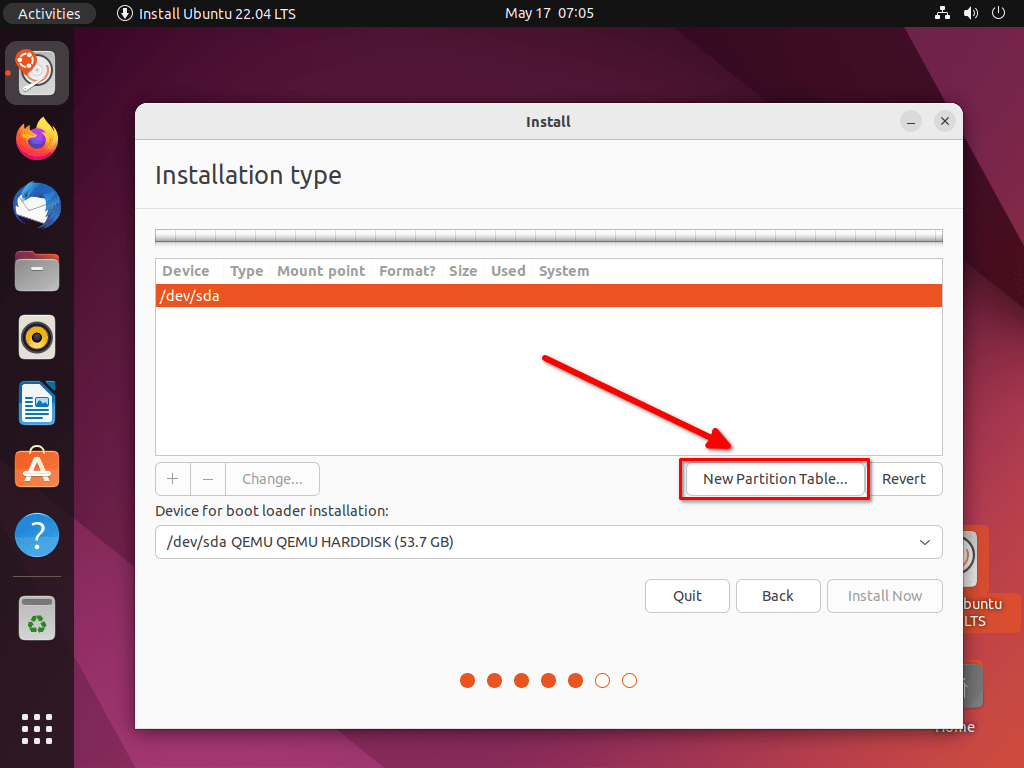Open the Show Applications grid

click(x=36, y=728)
